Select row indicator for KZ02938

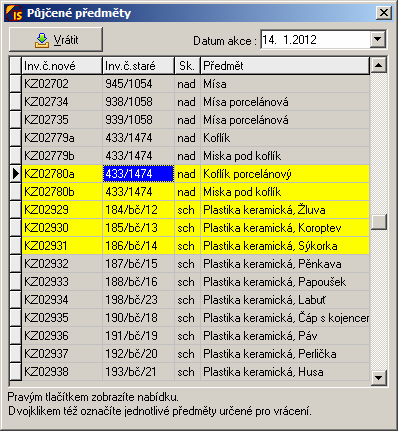(x=15, y=372)
